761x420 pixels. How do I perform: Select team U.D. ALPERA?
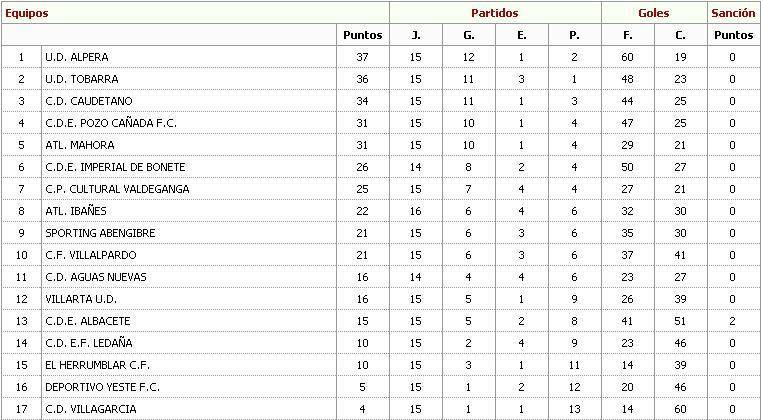[77, 57]
